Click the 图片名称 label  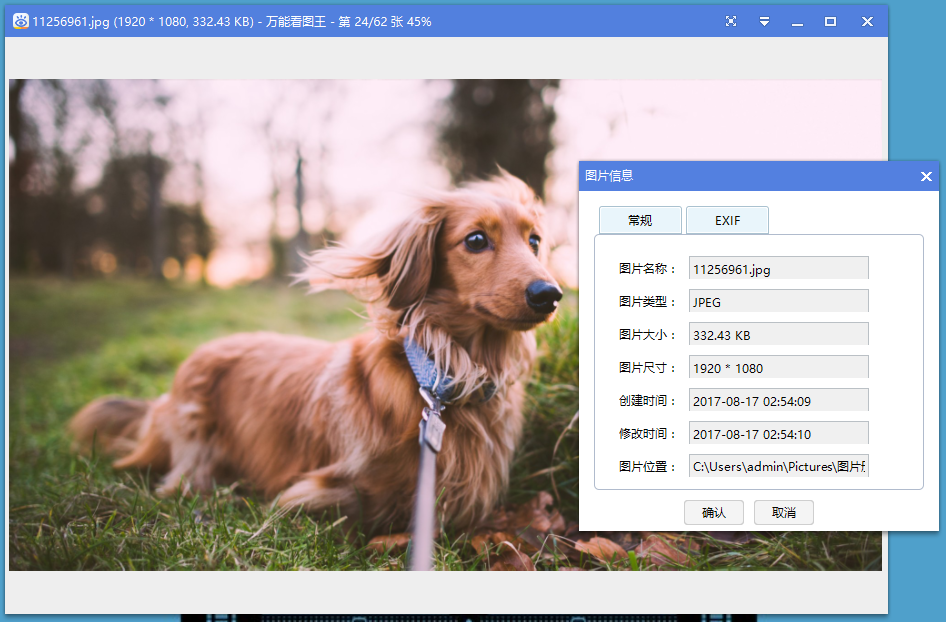[647, 269]
